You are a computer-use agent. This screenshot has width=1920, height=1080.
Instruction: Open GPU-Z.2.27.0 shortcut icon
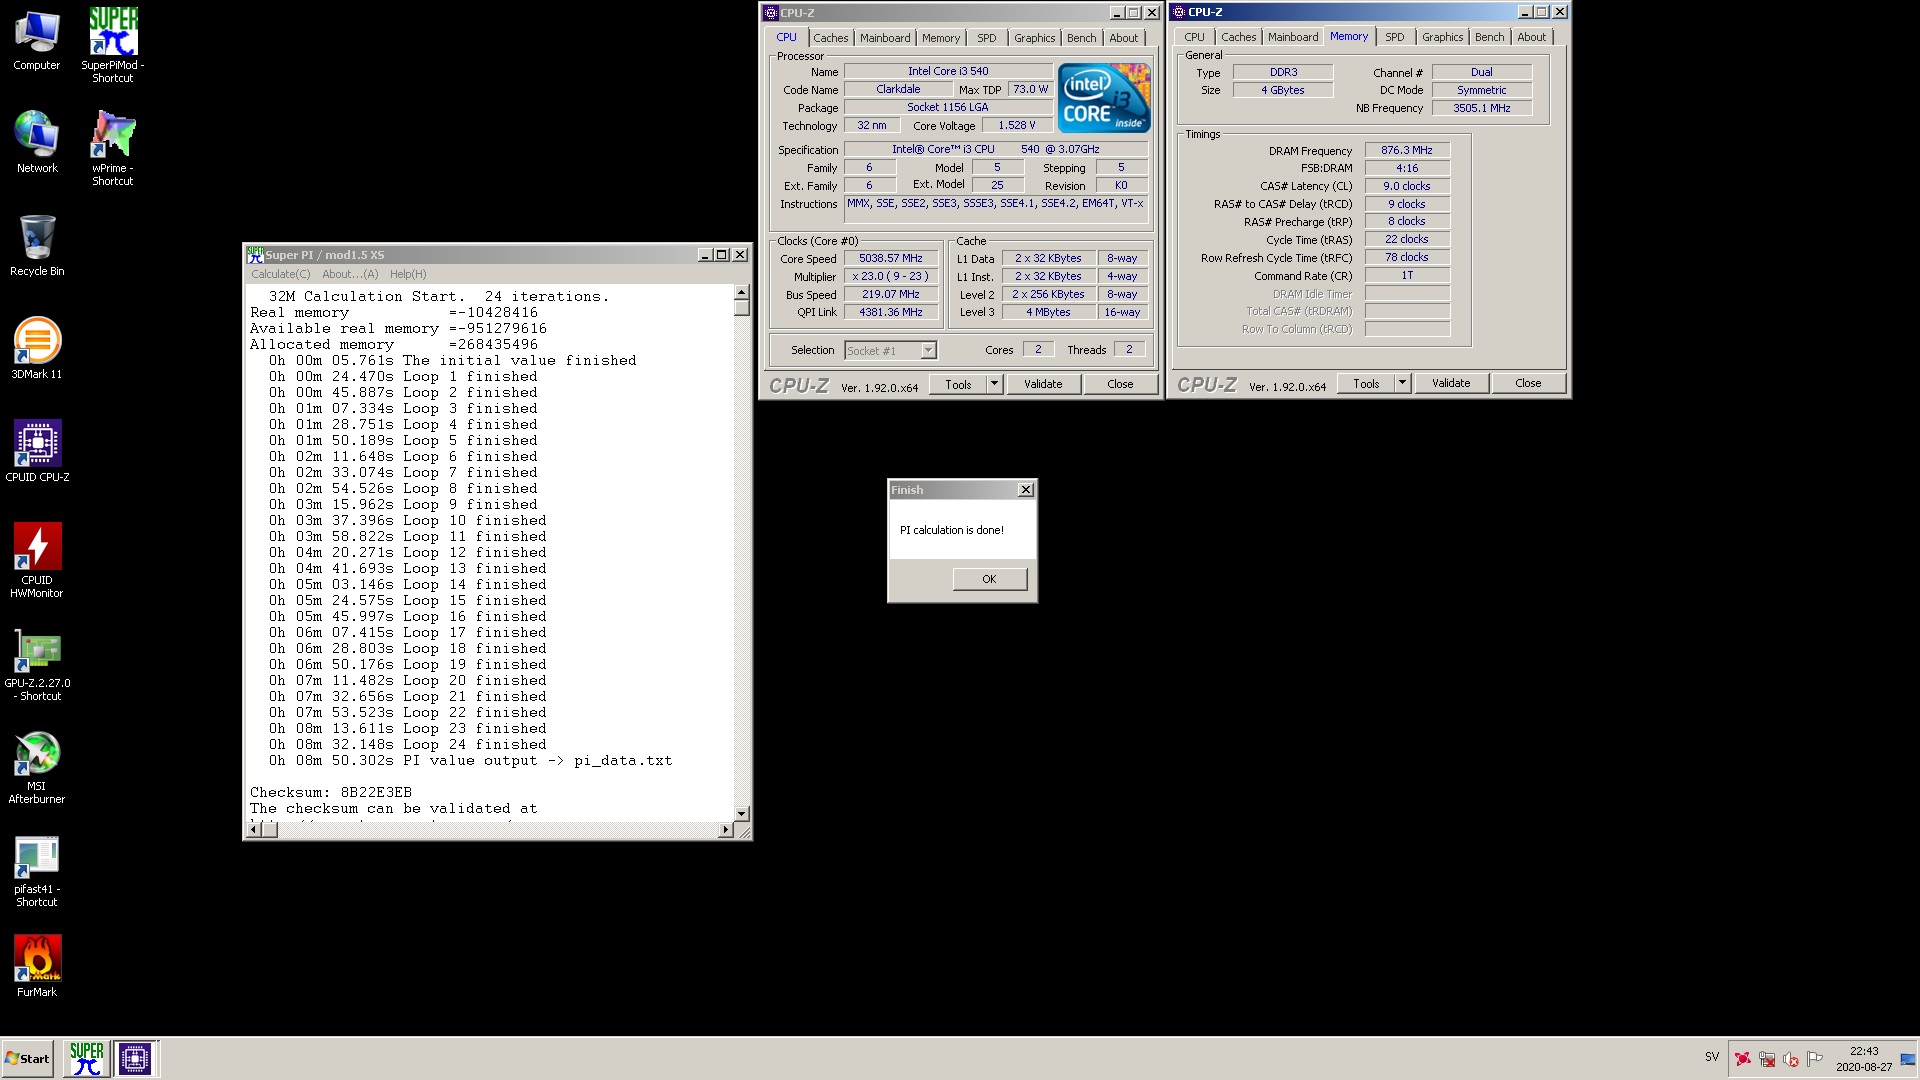point(37,664)
